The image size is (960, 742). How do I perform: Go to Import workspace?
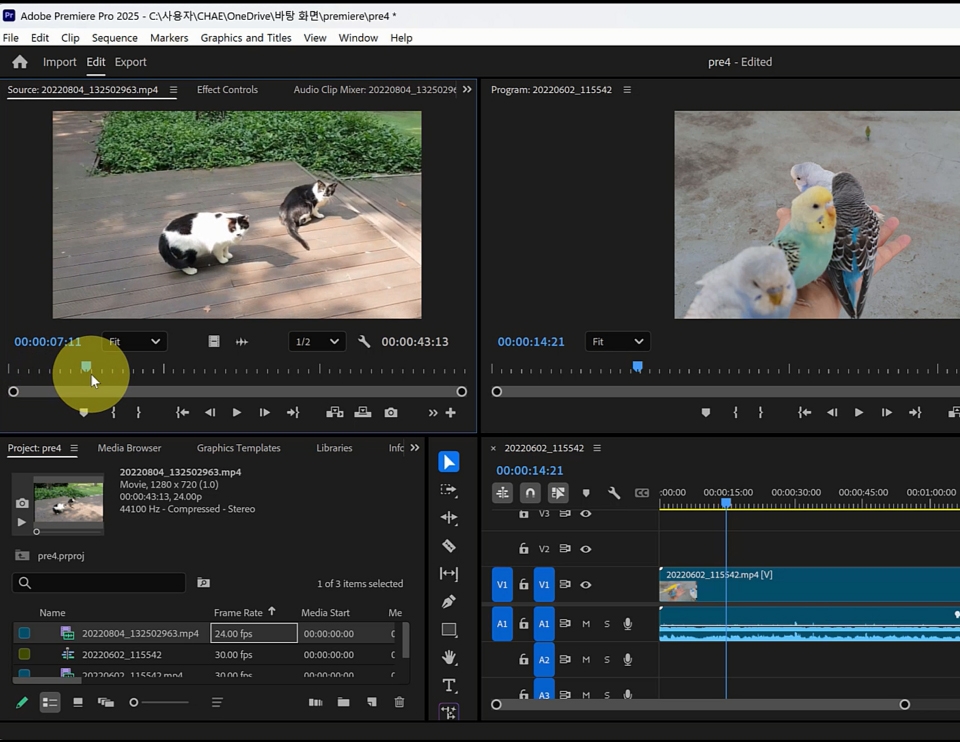coord(59,62)
